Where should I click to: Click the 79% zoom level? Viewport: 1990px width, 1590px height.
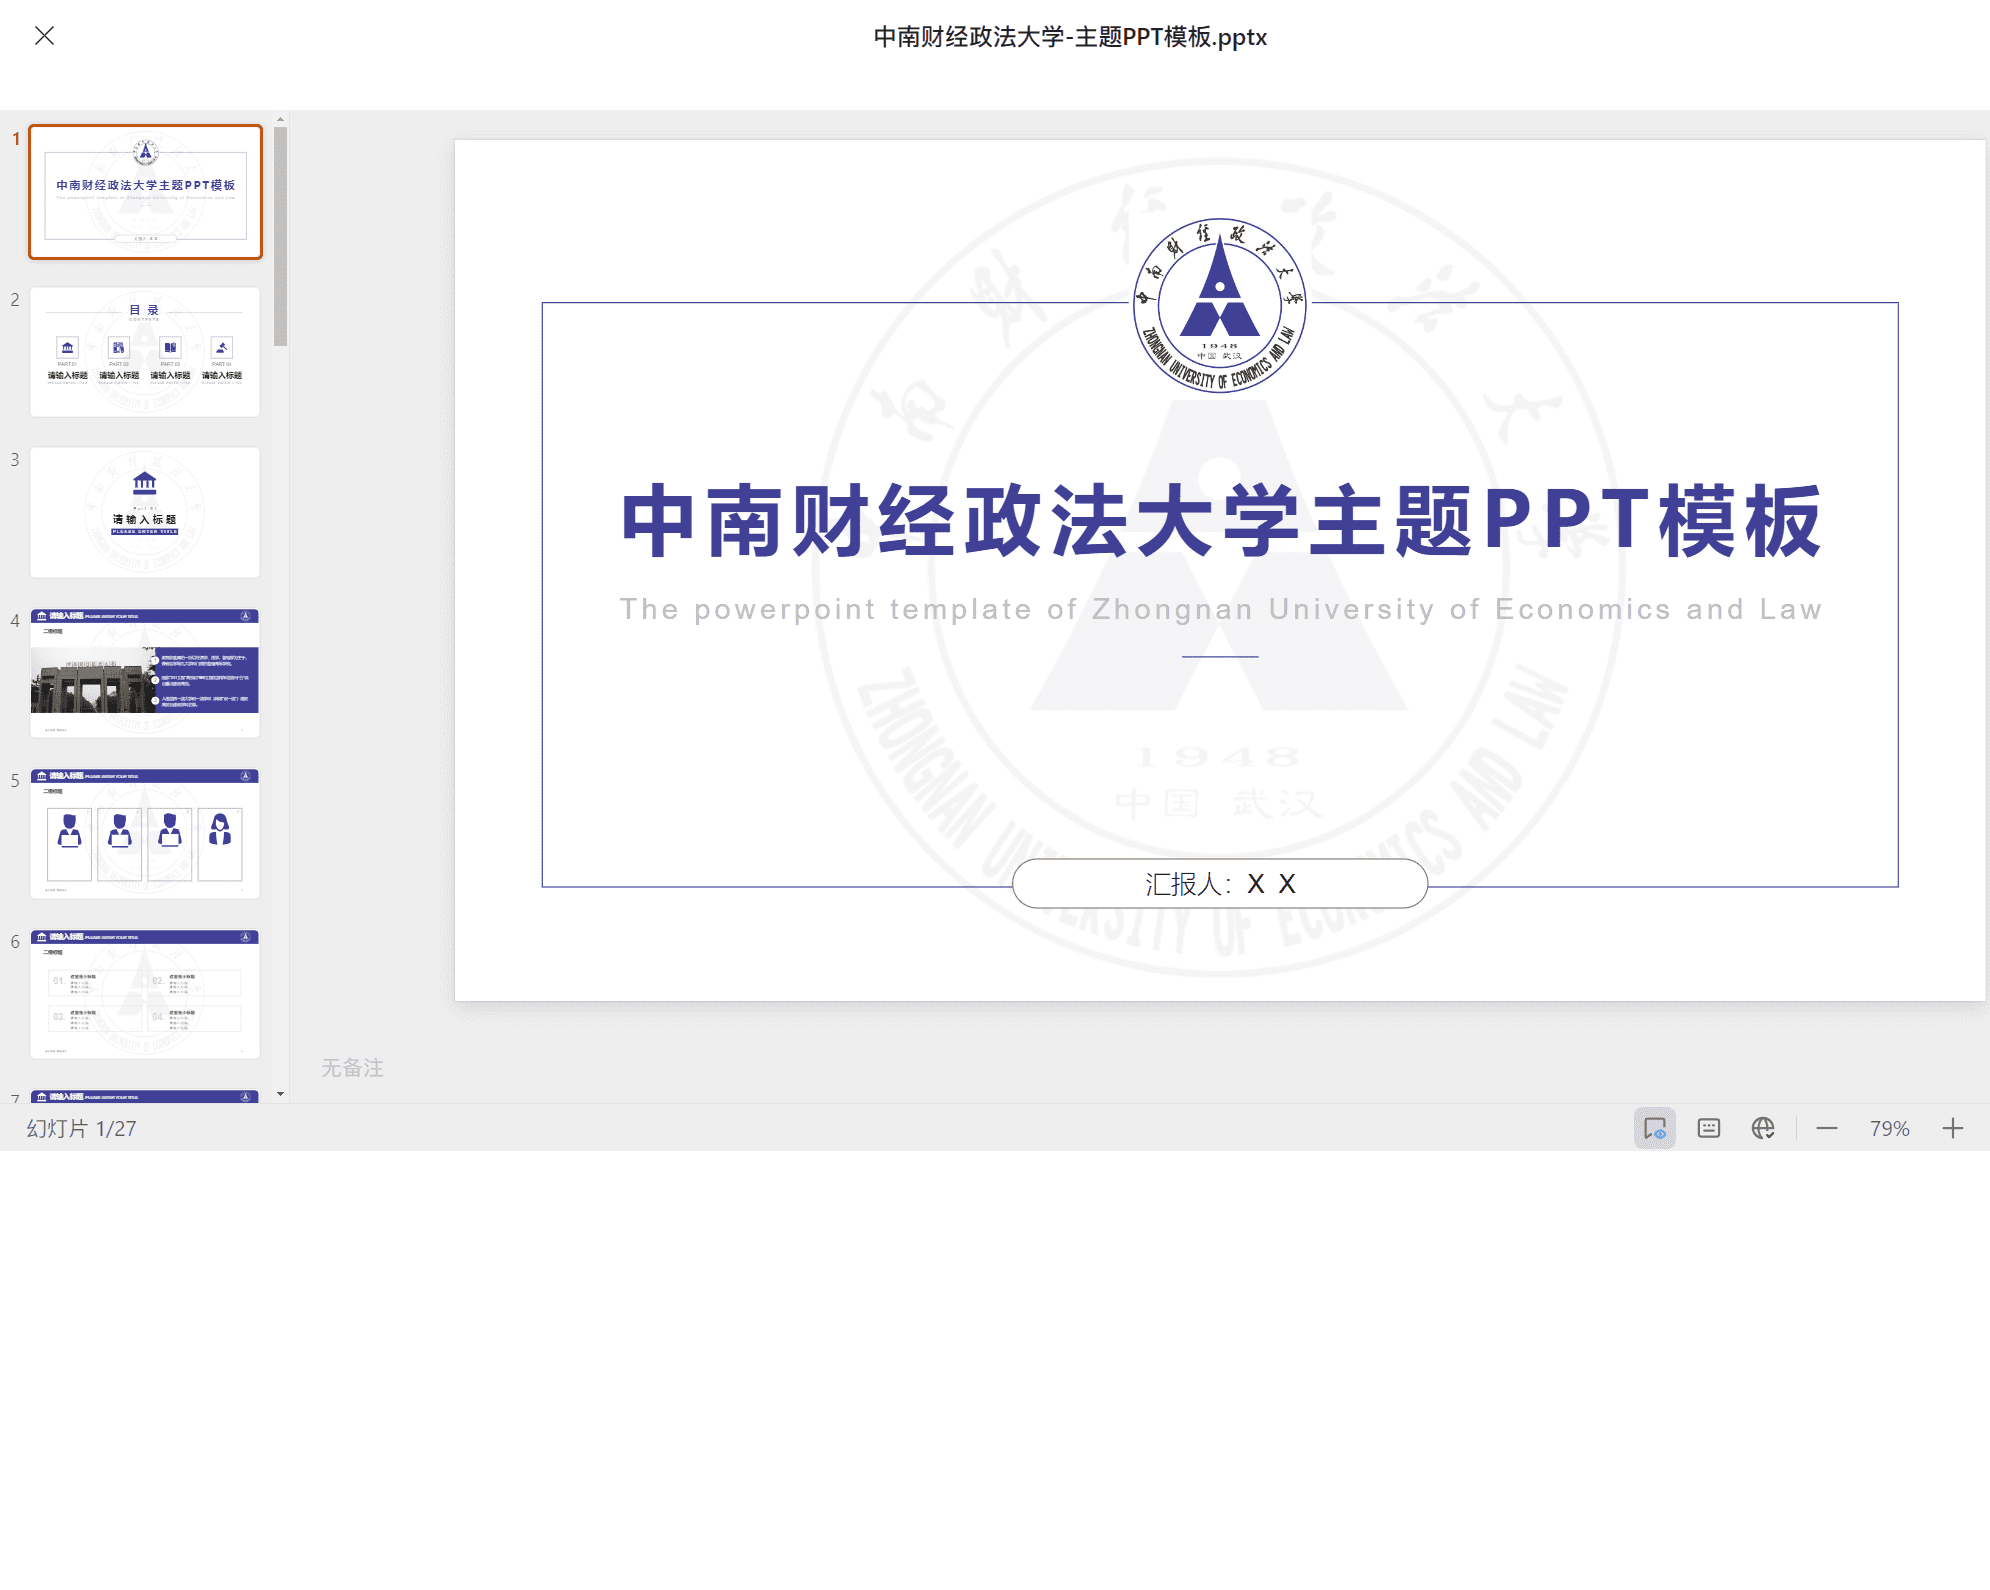coord(1890,1128)
